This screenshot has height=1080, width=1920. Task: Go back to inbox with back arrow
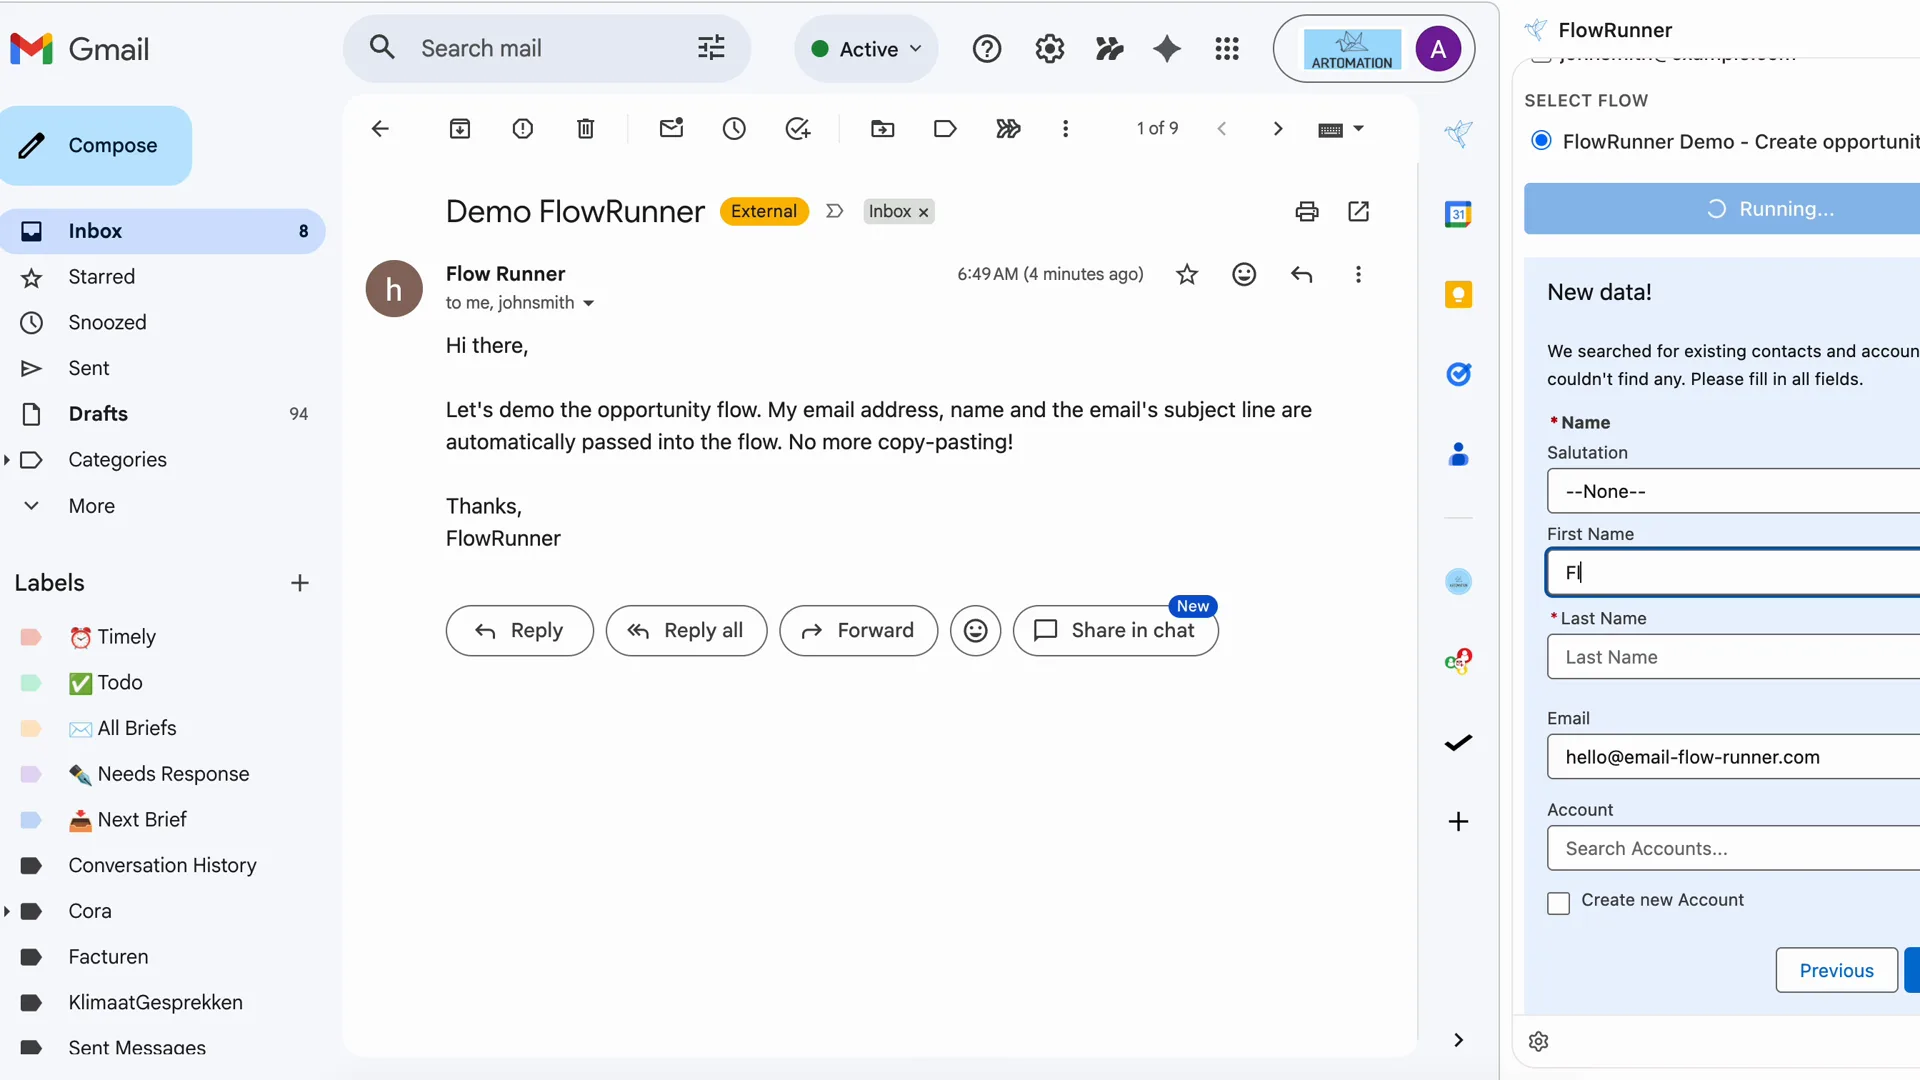click(x=380, y=128)
